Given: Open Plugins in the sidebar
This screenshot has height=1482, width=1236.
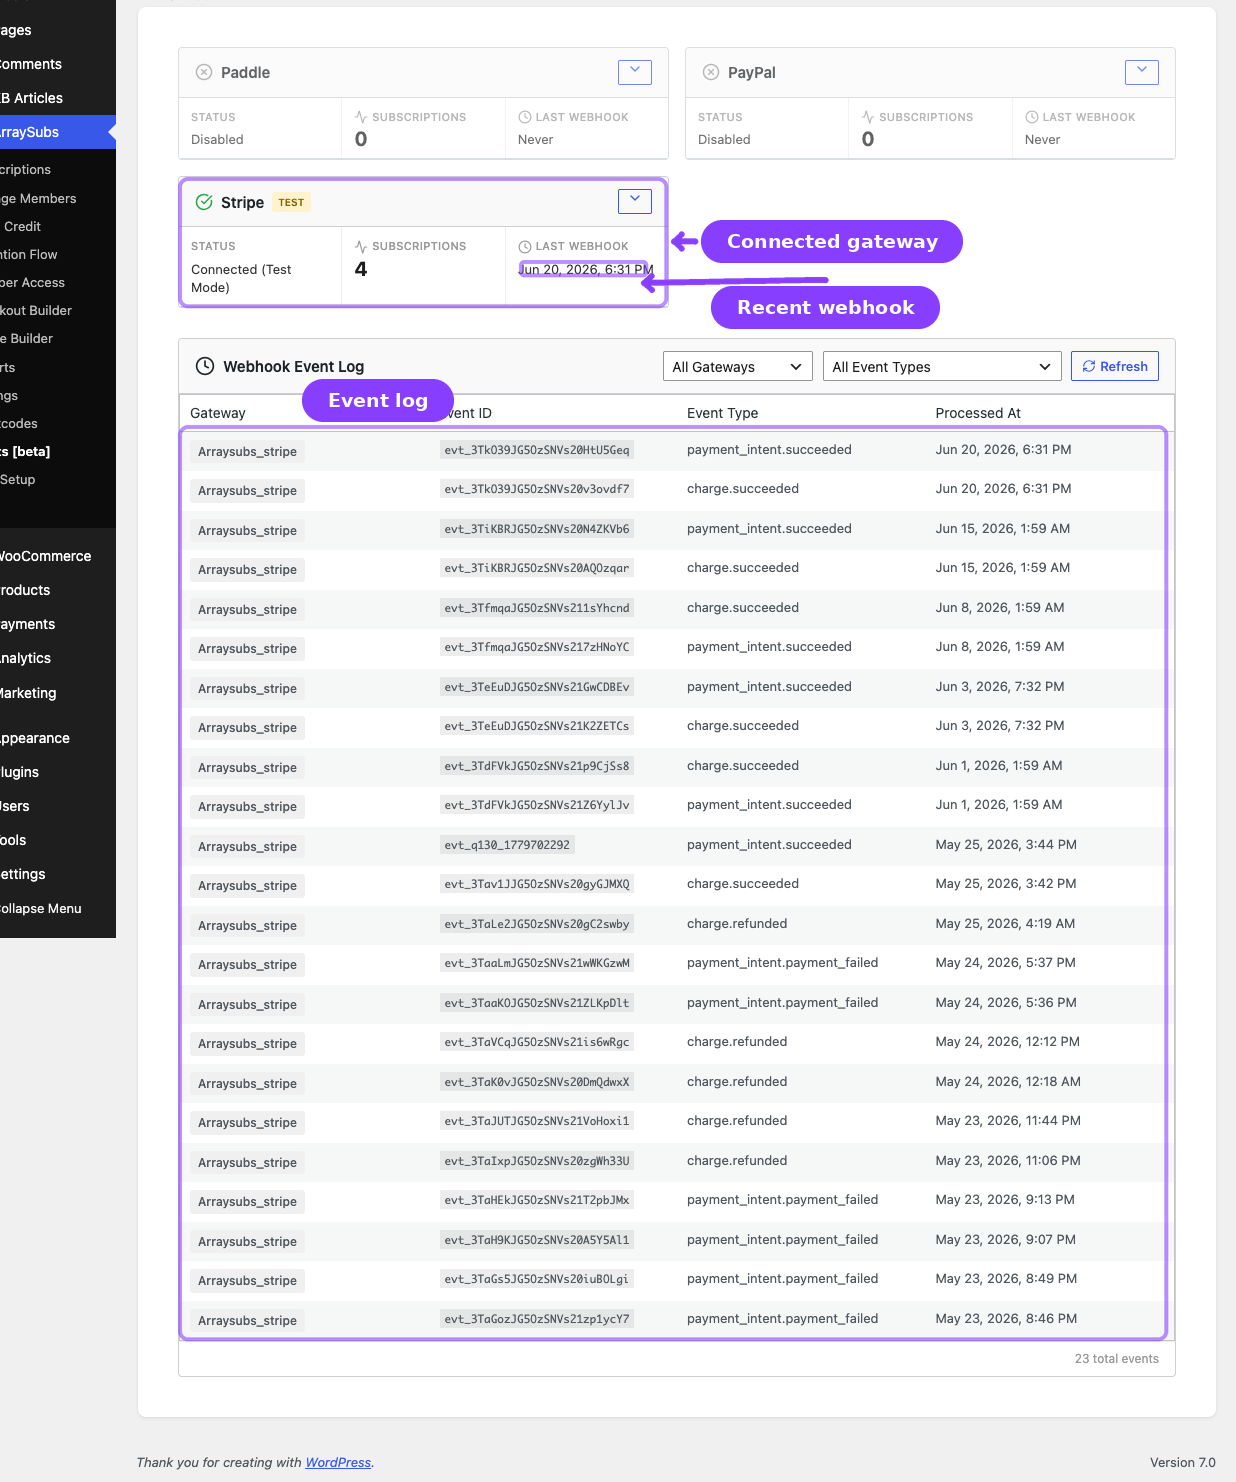Looking at the screenshot, I should tap(20, 772).
